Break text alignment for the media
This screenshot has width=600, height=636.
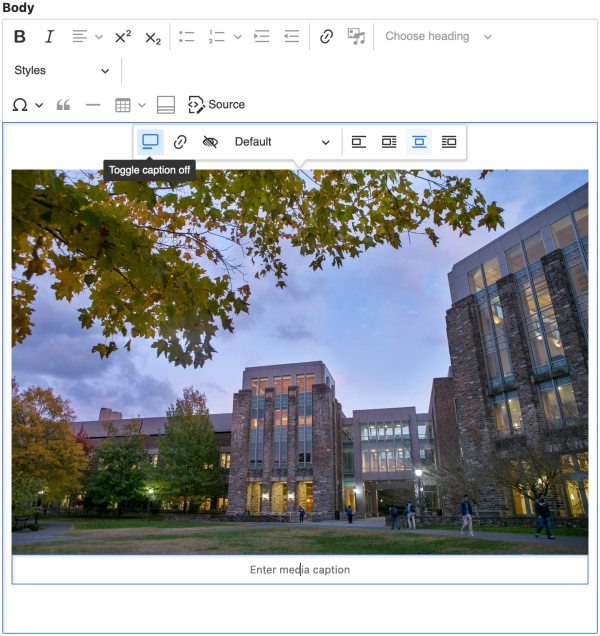[x=359, y=142]
